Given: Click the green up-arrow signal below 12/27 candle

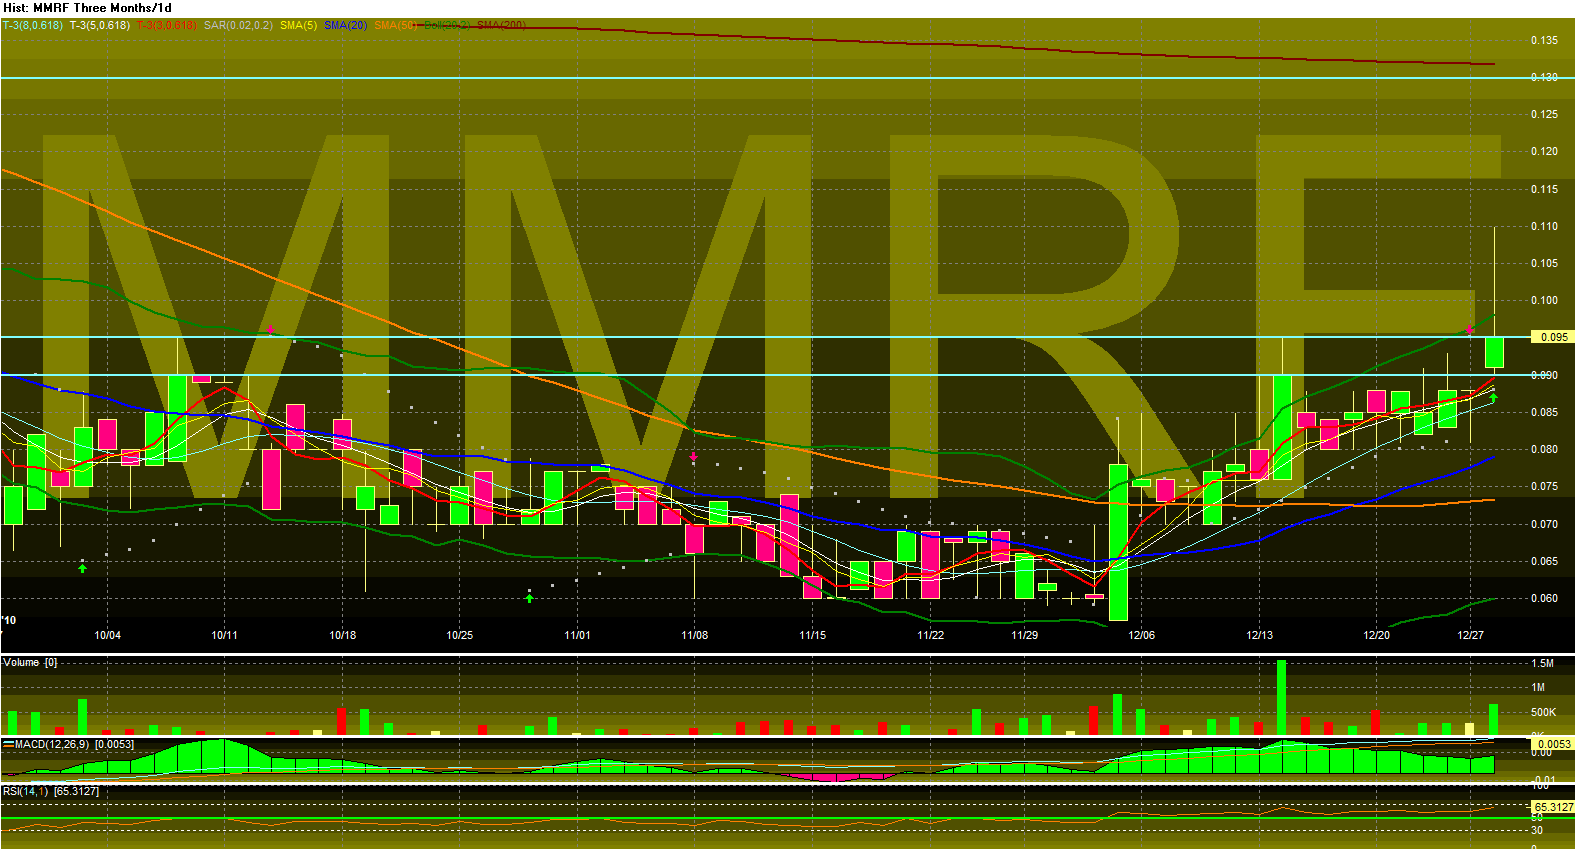Looking at the screenshot, I should click(x=1493, y=398).
